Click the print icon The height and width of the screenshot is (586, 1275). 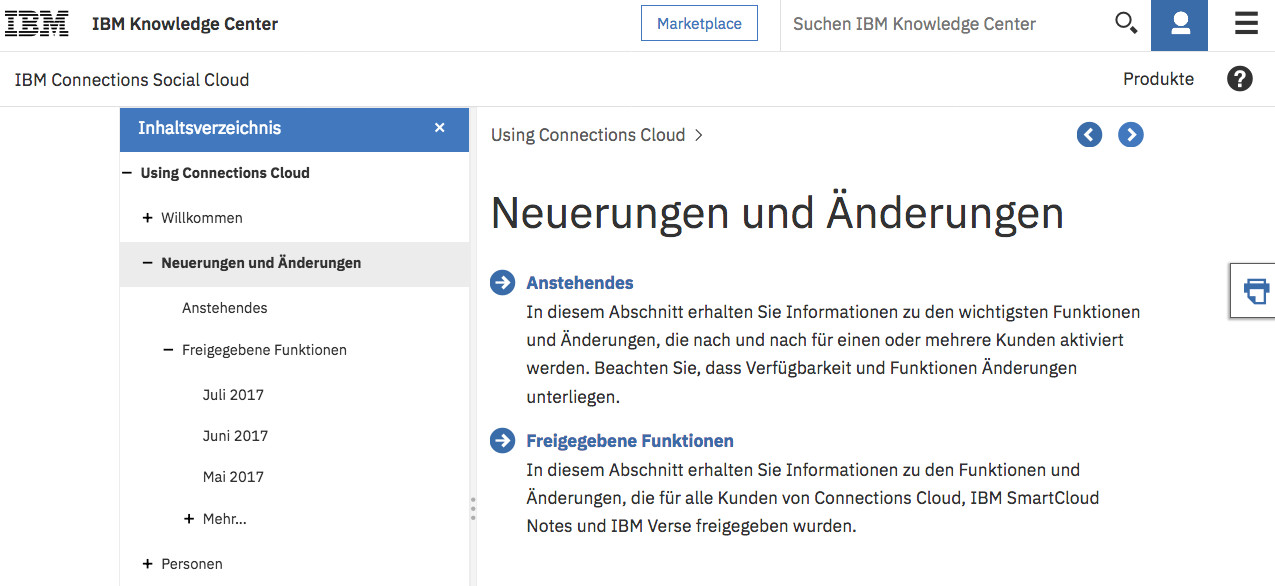pyautogui.click(x=1255, y=291)
